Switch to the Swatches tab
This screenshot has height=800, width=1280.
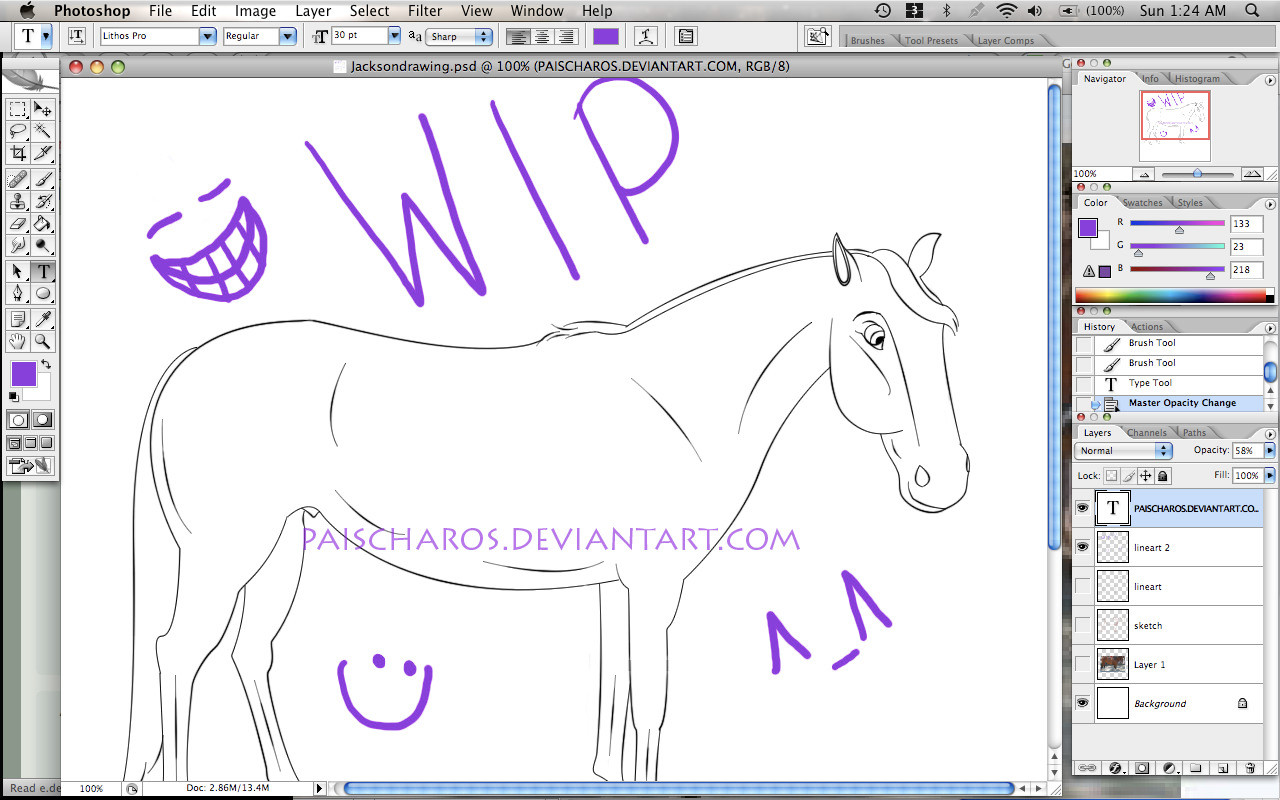[x=1143, y=203]
